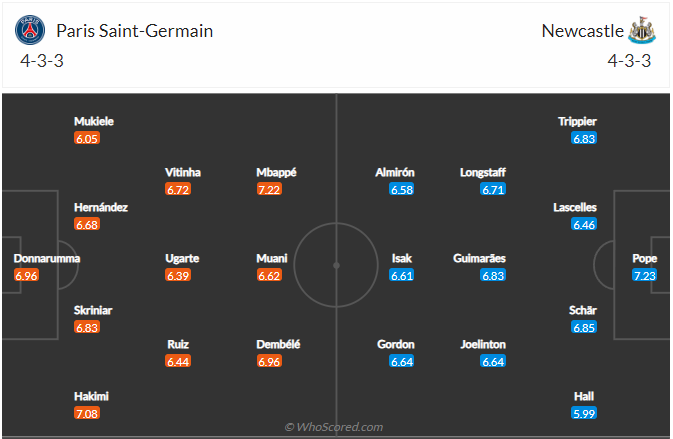Viewport: 673px width, 439px height.
Task: Select player Skriniar on the pitch
Action: [x=93, y=310]
